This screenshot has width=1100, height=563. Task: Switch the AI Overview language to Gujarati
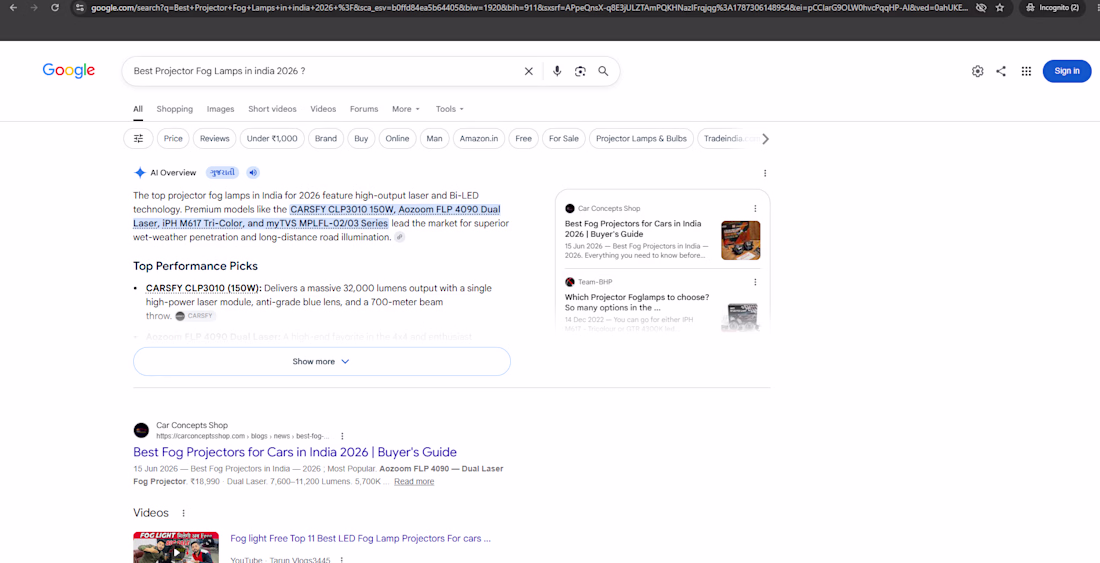pyautogui.click(x=222, y=172)
